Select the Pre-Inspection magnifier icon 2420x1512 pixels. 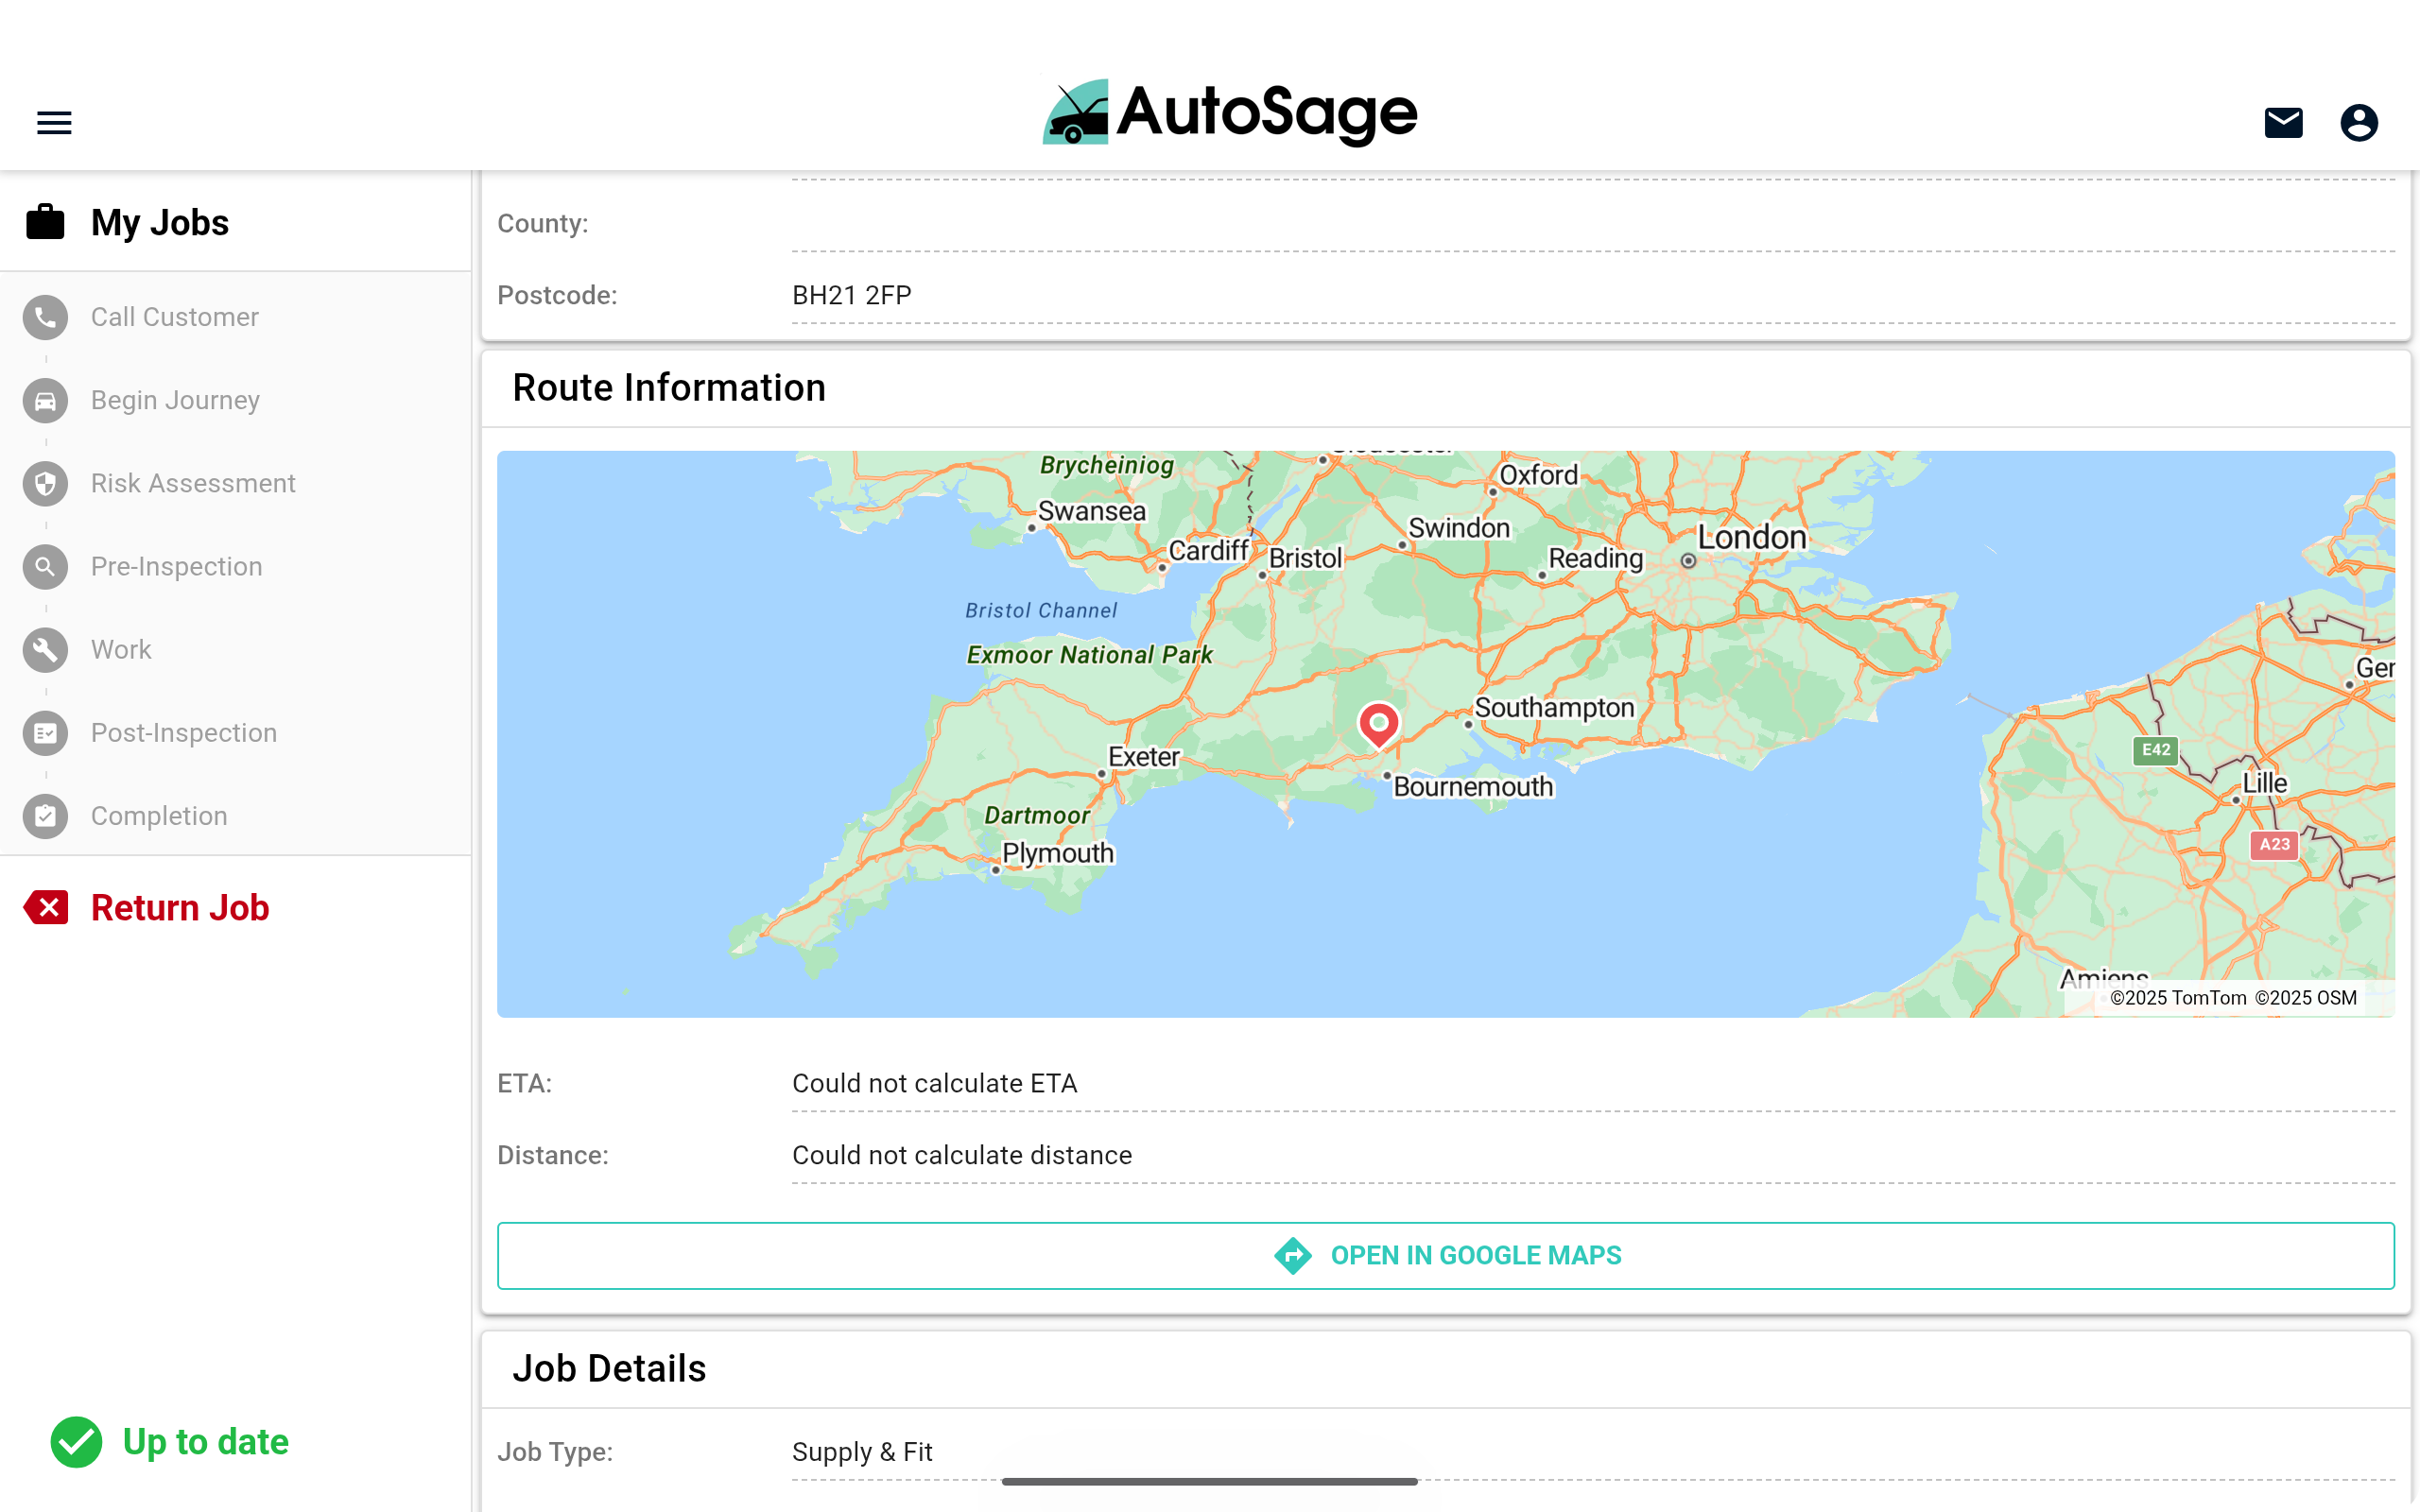45,566
